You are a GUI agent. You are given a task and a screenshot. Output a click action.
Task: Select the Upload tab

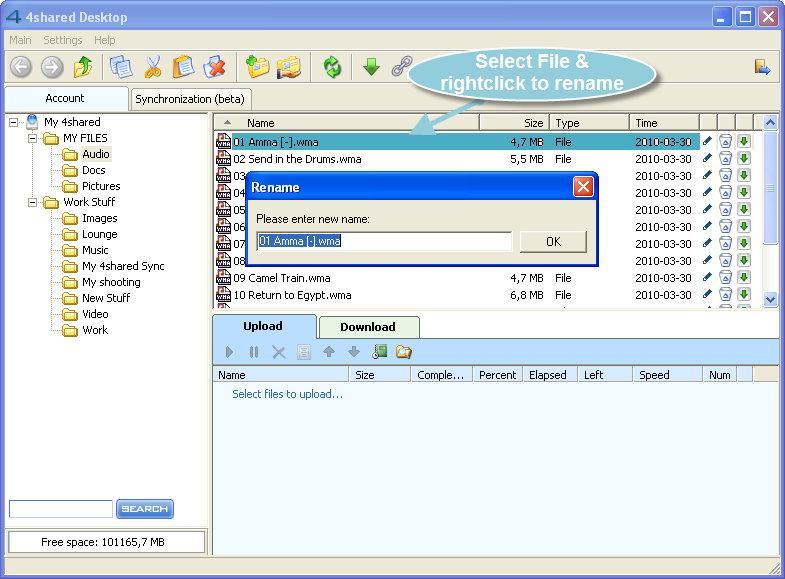(x=263, y=326)
